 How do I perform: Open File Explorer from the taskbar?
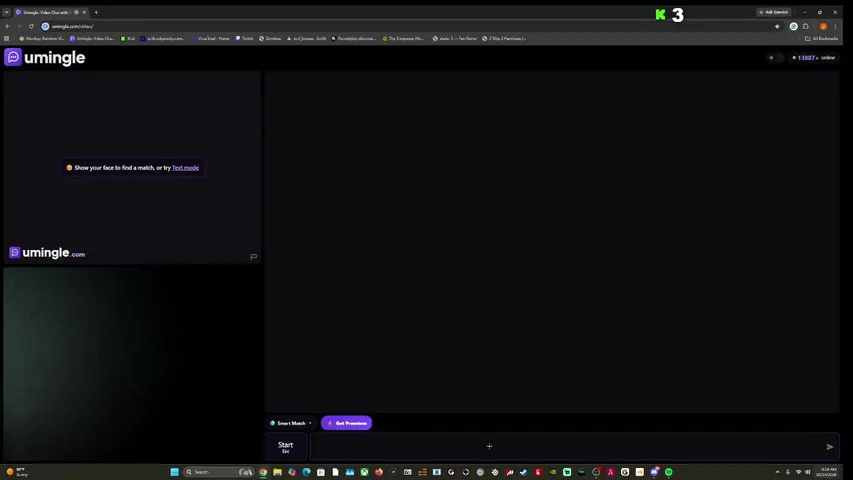pyautogui.click(x=277, y=472)
